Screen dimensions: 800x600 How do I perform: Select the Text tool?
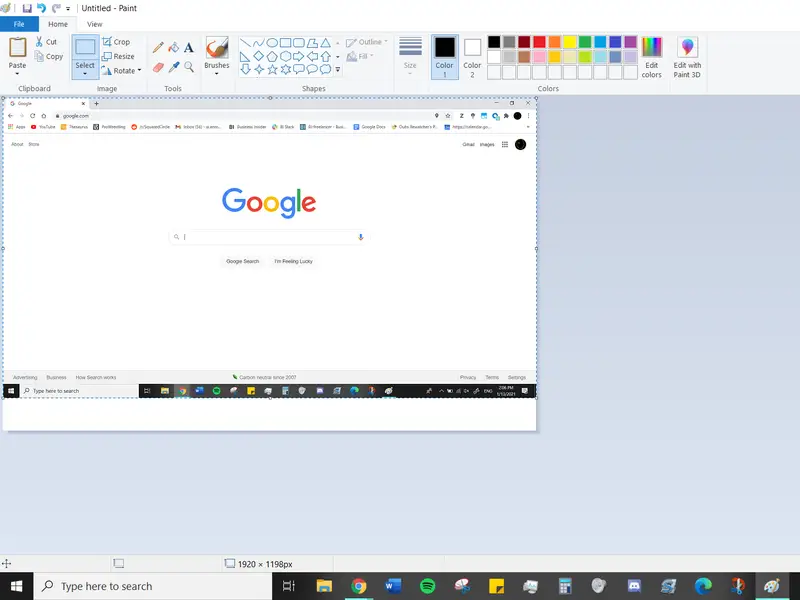(189, 48)
